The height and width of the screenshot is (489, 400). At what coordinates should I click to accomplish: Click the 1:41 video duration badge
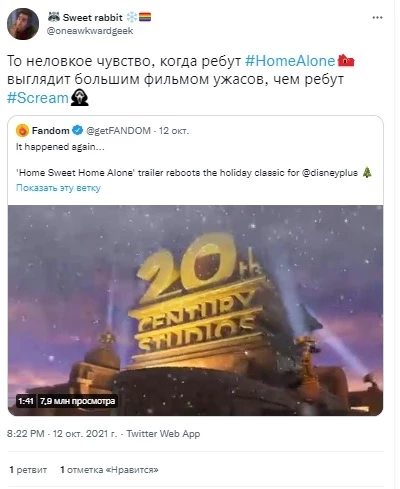[26, 401]
